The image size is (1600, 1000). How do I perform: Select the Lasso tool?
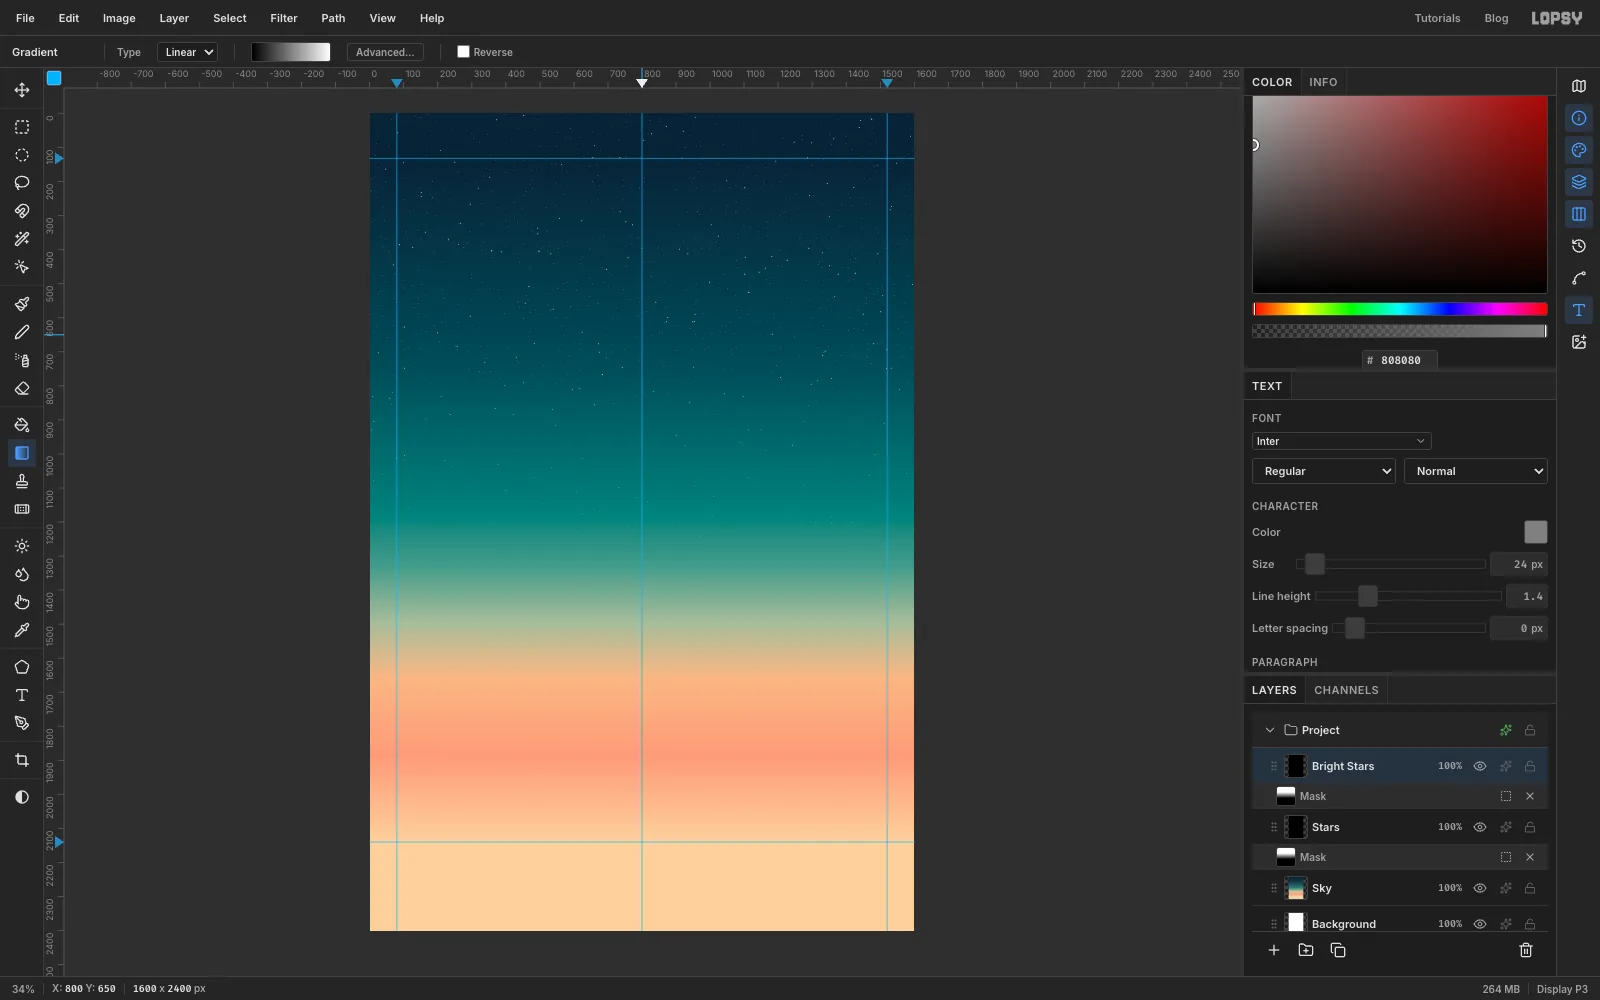[22, 183]
